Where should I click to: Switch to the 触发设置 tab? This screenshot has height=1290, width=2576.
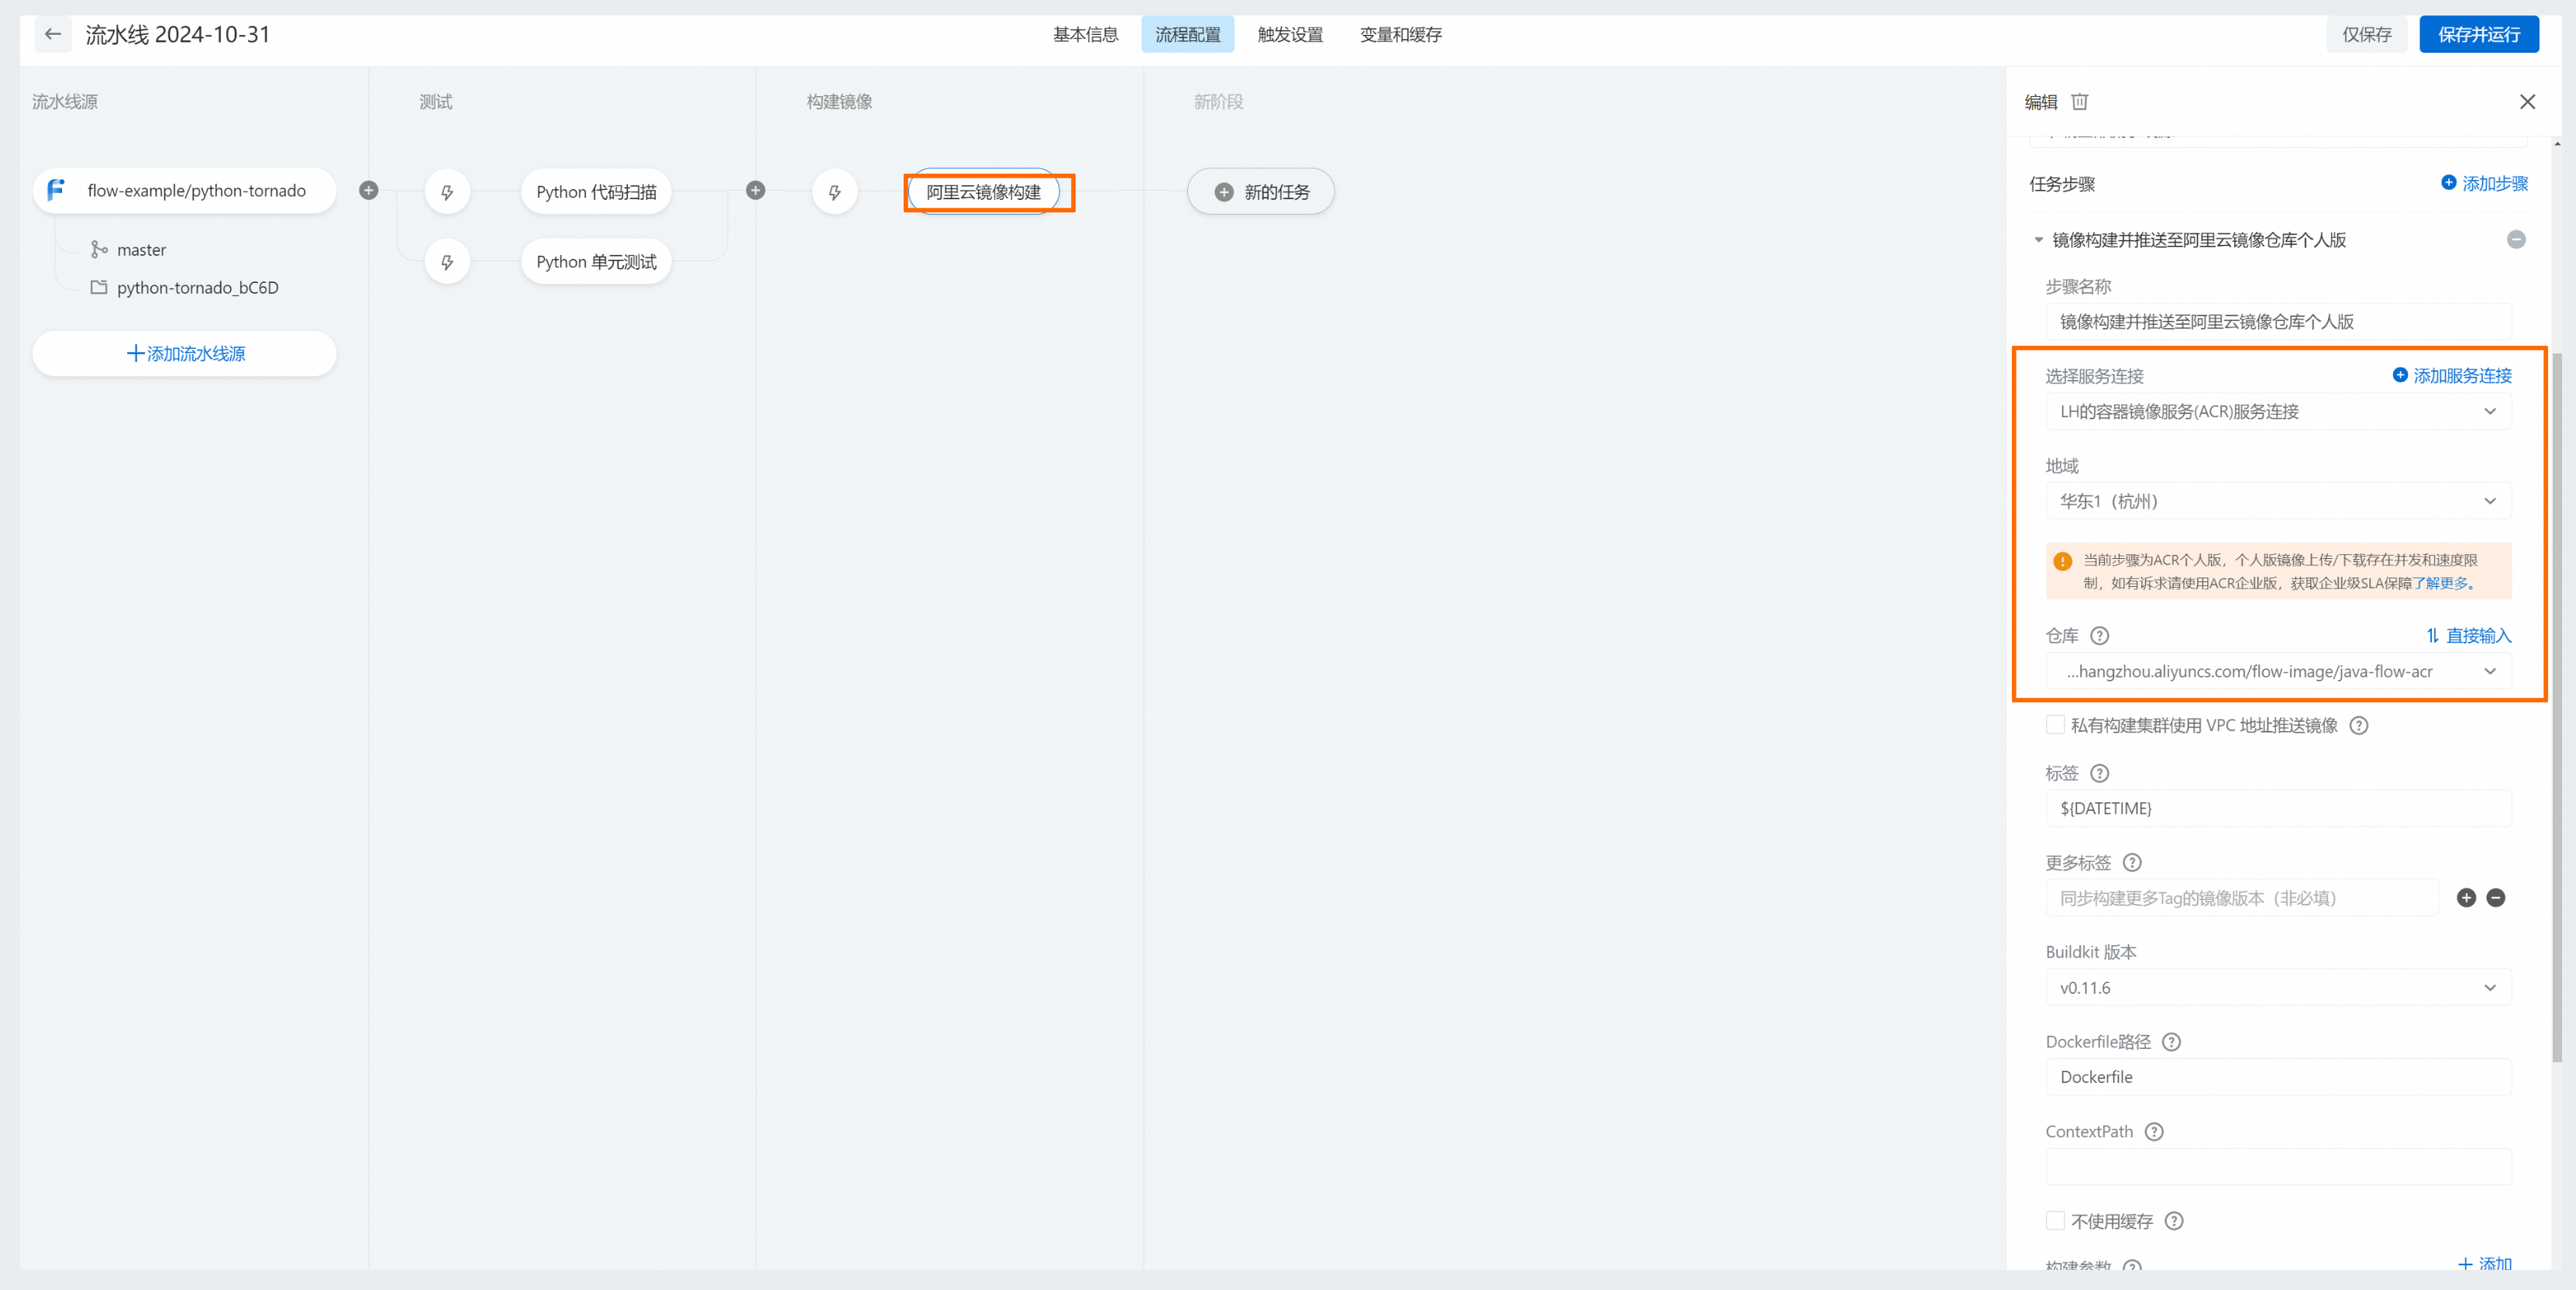pyautogui.click(x=1290, y=35)
